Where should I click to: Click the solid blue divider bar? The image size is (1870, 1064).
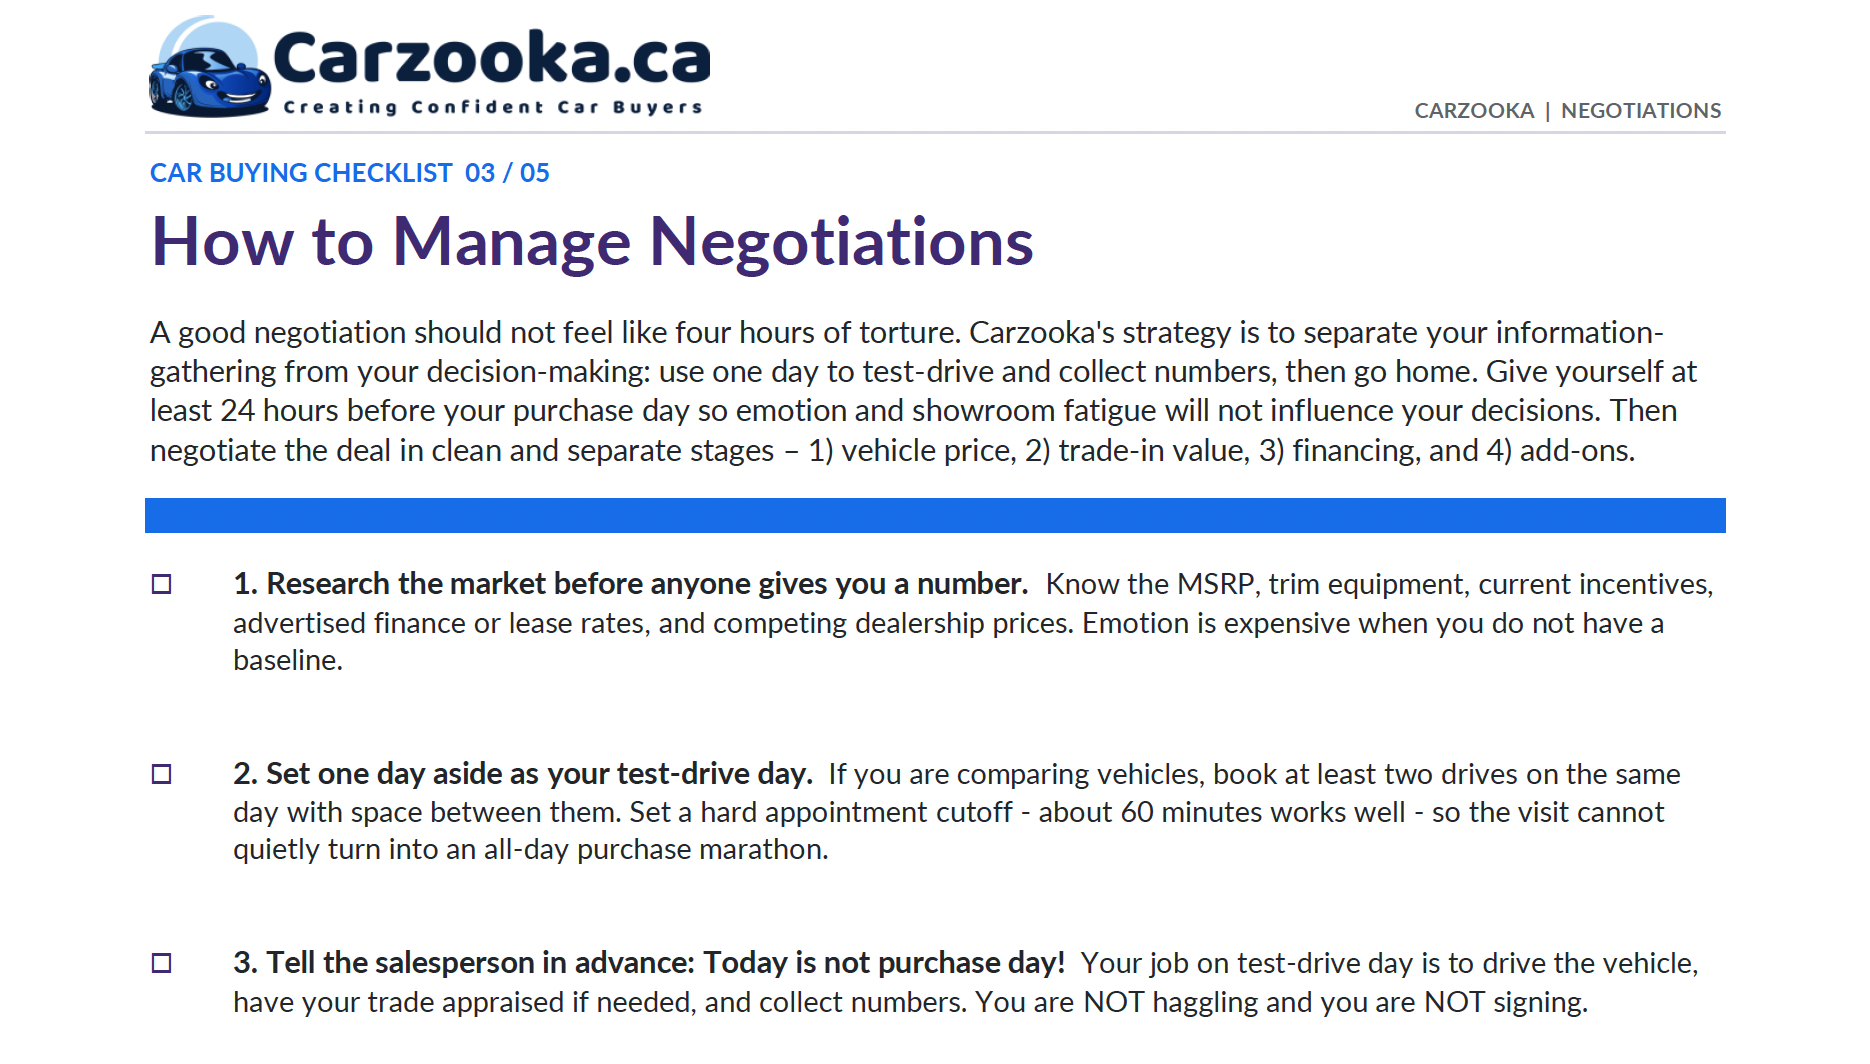click(x=935, y=515)
